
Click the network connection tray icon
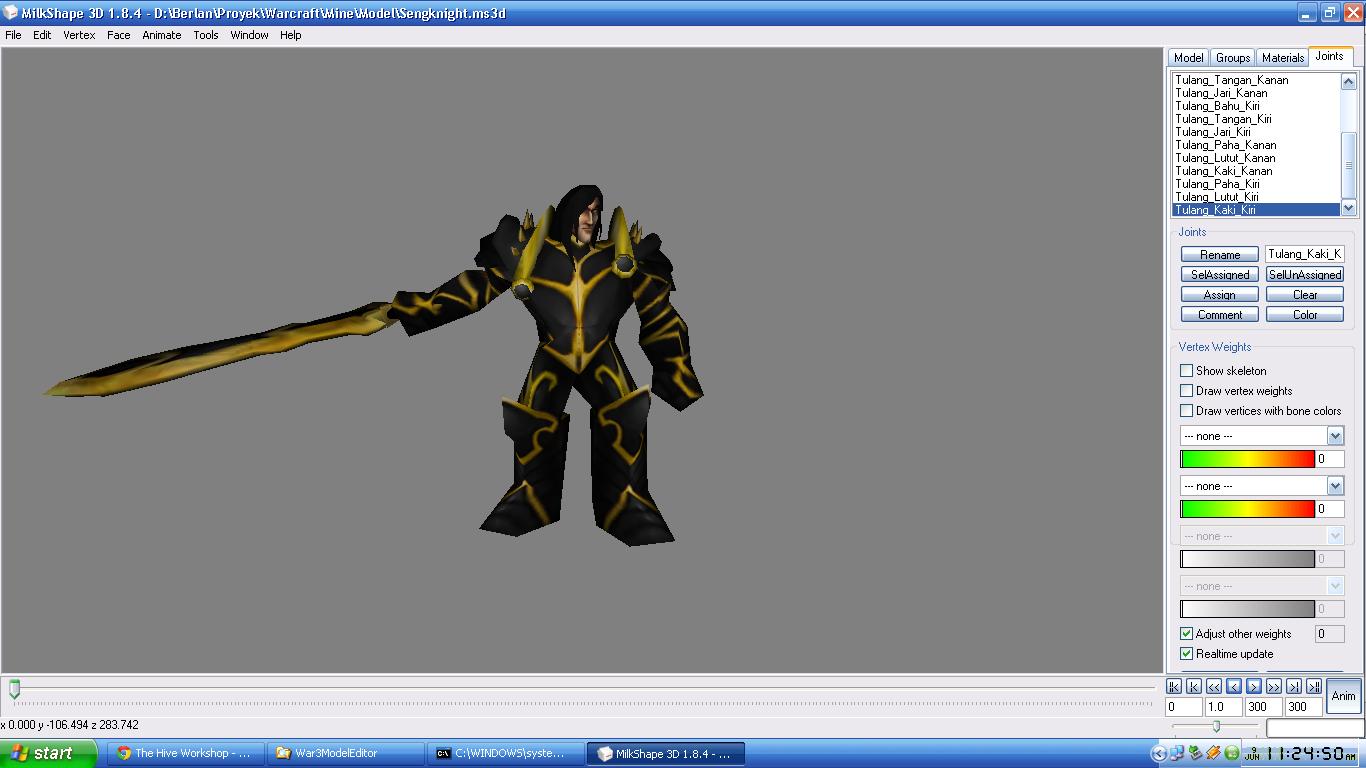point(1176,753)
